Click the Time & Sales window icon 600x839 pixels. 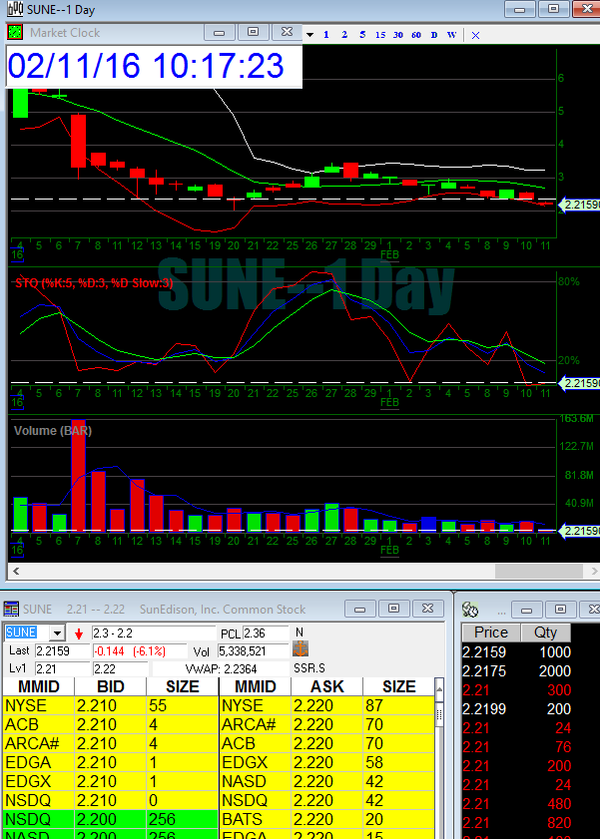pos(470,609)
